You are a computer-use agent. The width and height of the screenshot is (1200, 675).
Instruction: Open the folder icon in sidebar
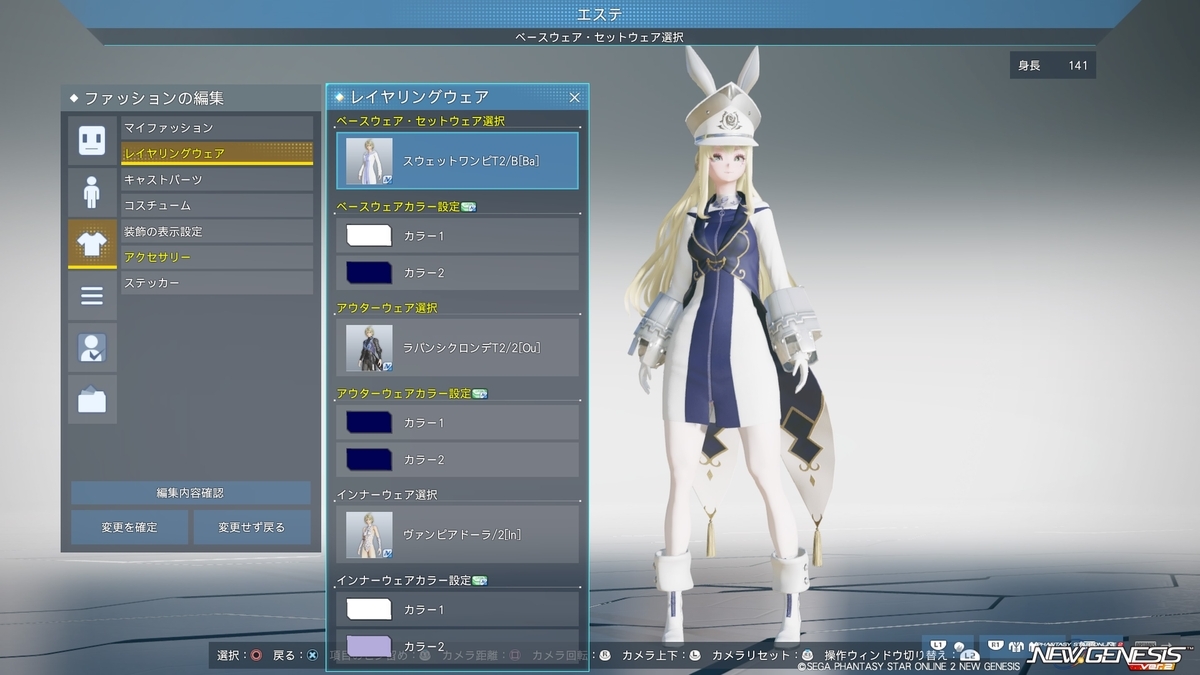(x=92, y=400)
